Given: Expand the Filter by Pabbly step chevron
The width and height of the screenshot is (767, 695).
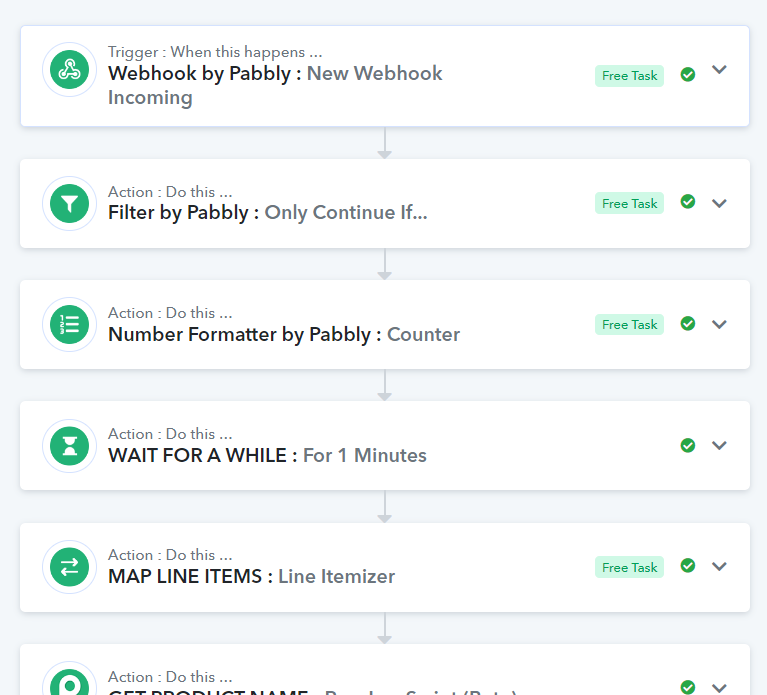Looking at the screenshot, I should tap(719, 203).
